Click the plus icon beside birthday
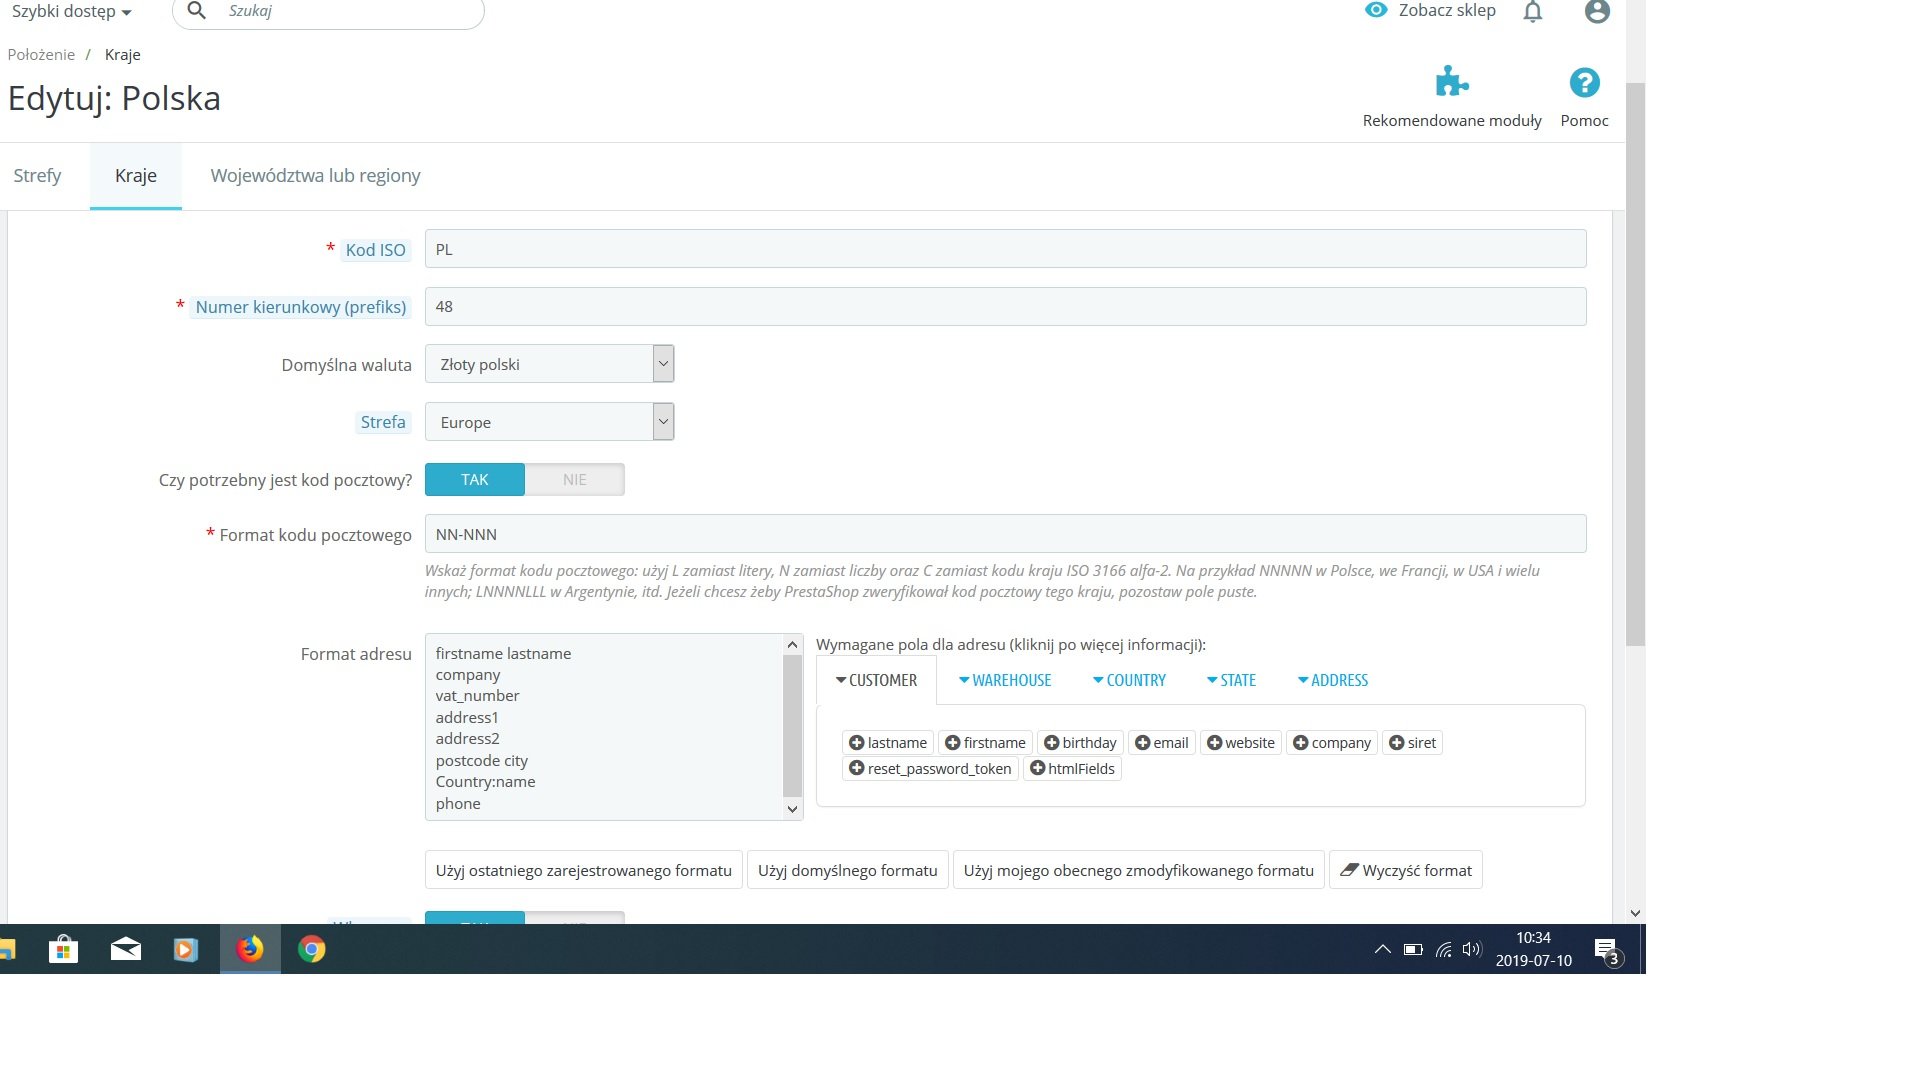The image size is (1920, 1080). [x=1051, y=743]
